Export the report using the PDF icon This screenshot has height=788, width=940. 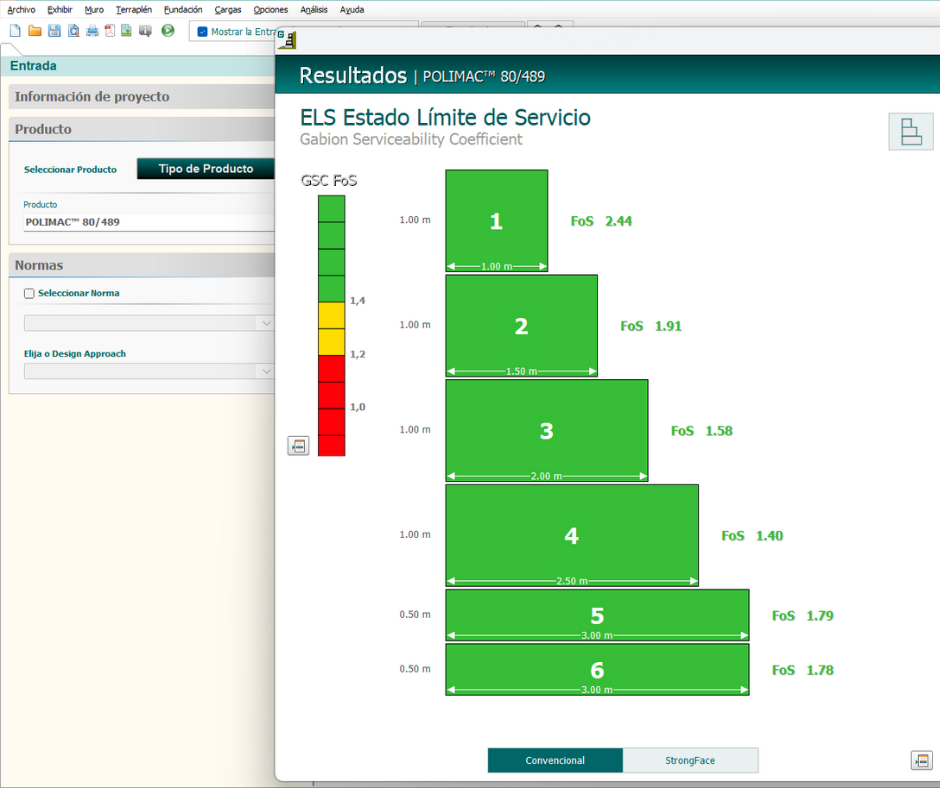click(109, 31)
